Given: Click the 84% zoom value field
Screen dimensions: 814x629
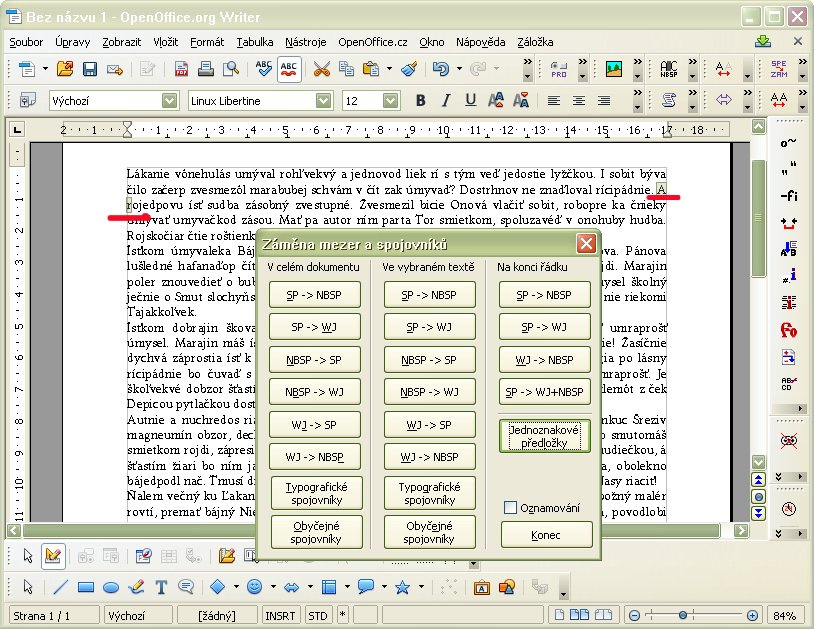Looking at the screenshot, I should coord(784,616).
